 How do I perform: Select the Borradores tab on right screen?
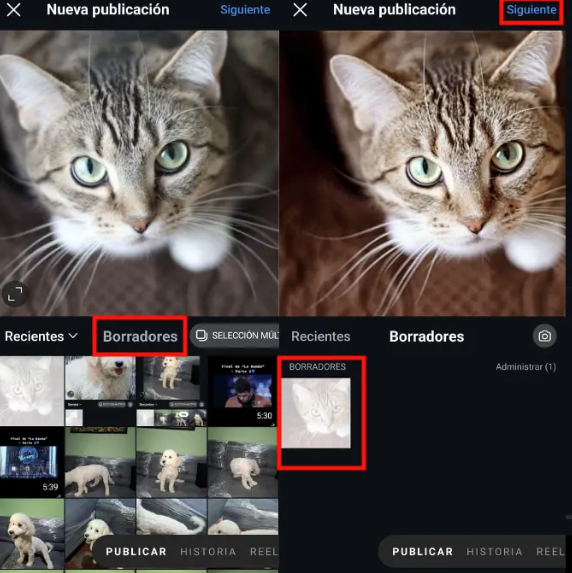pos(427,336)
